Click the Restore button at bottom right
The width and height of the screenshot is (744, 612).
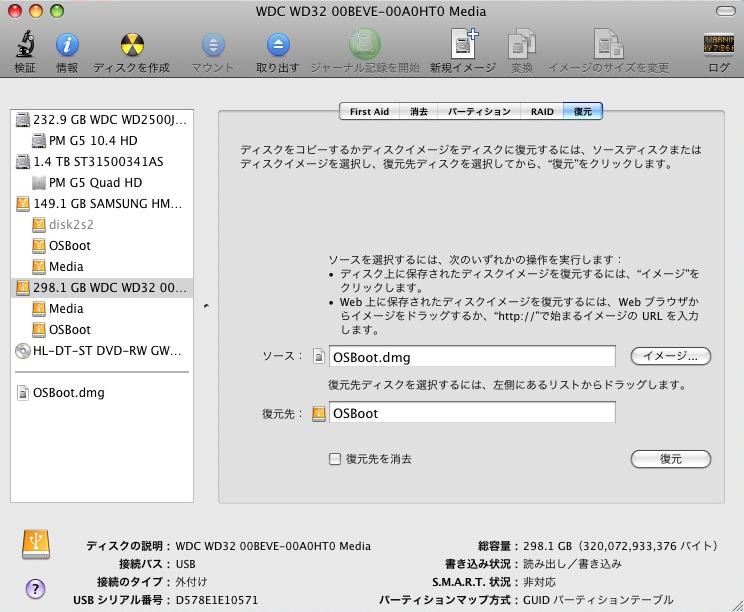click(670, 459)
